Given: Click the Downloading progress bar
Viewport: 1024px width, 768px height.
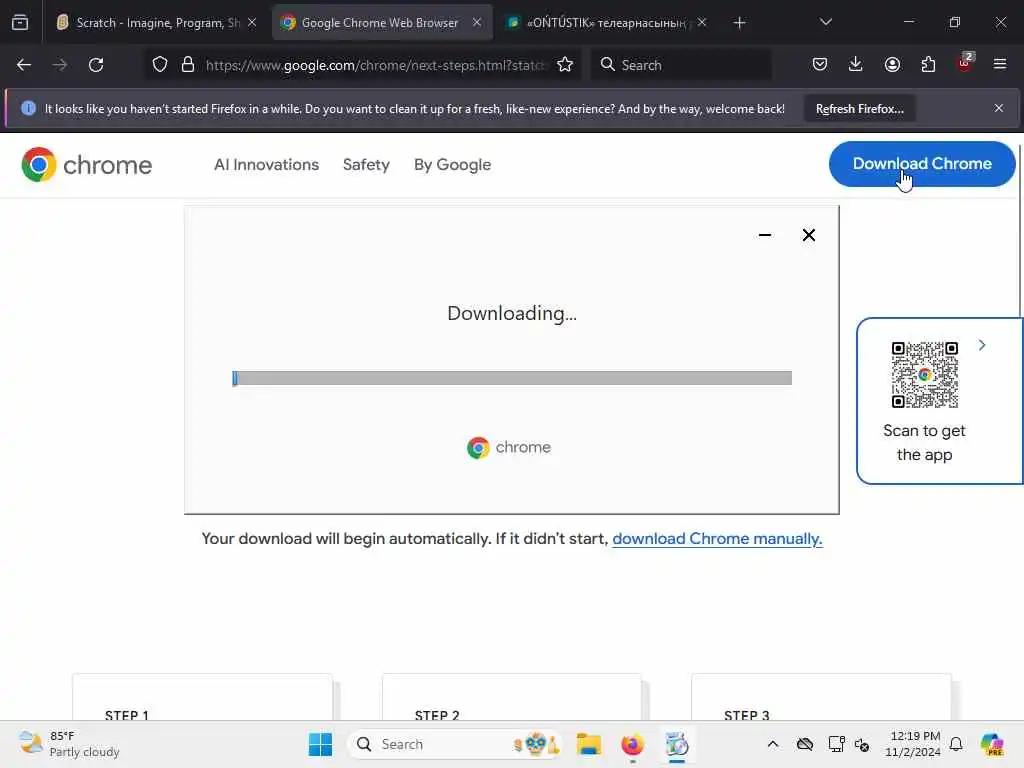Looking at the screenshot, I should [512, 378].
